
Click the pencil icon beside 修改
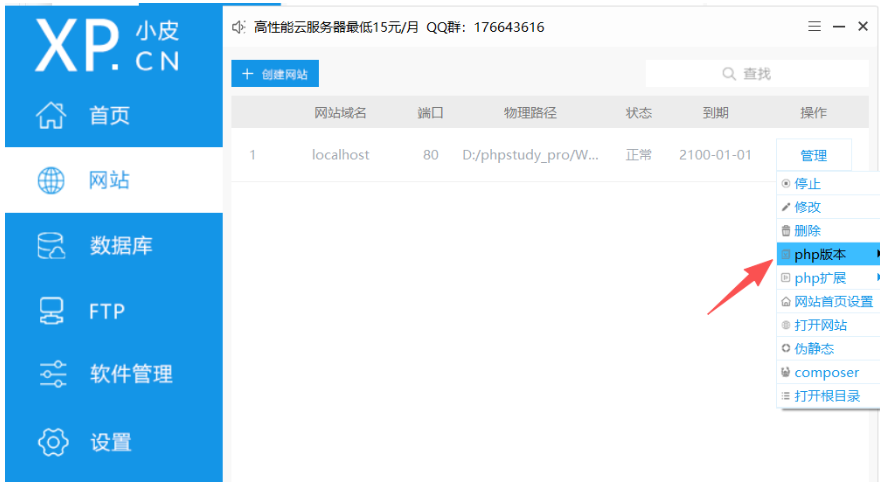coord(786,207)
